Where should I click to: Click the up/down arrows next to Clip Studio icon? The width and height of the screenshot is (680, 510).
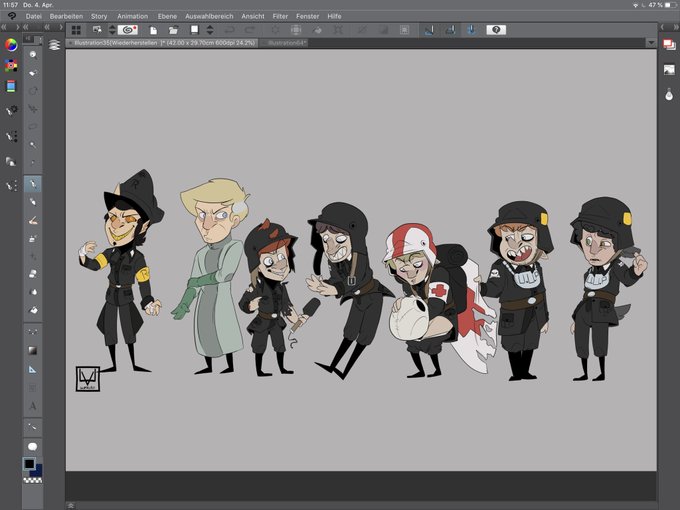click(x=112, y=29)
